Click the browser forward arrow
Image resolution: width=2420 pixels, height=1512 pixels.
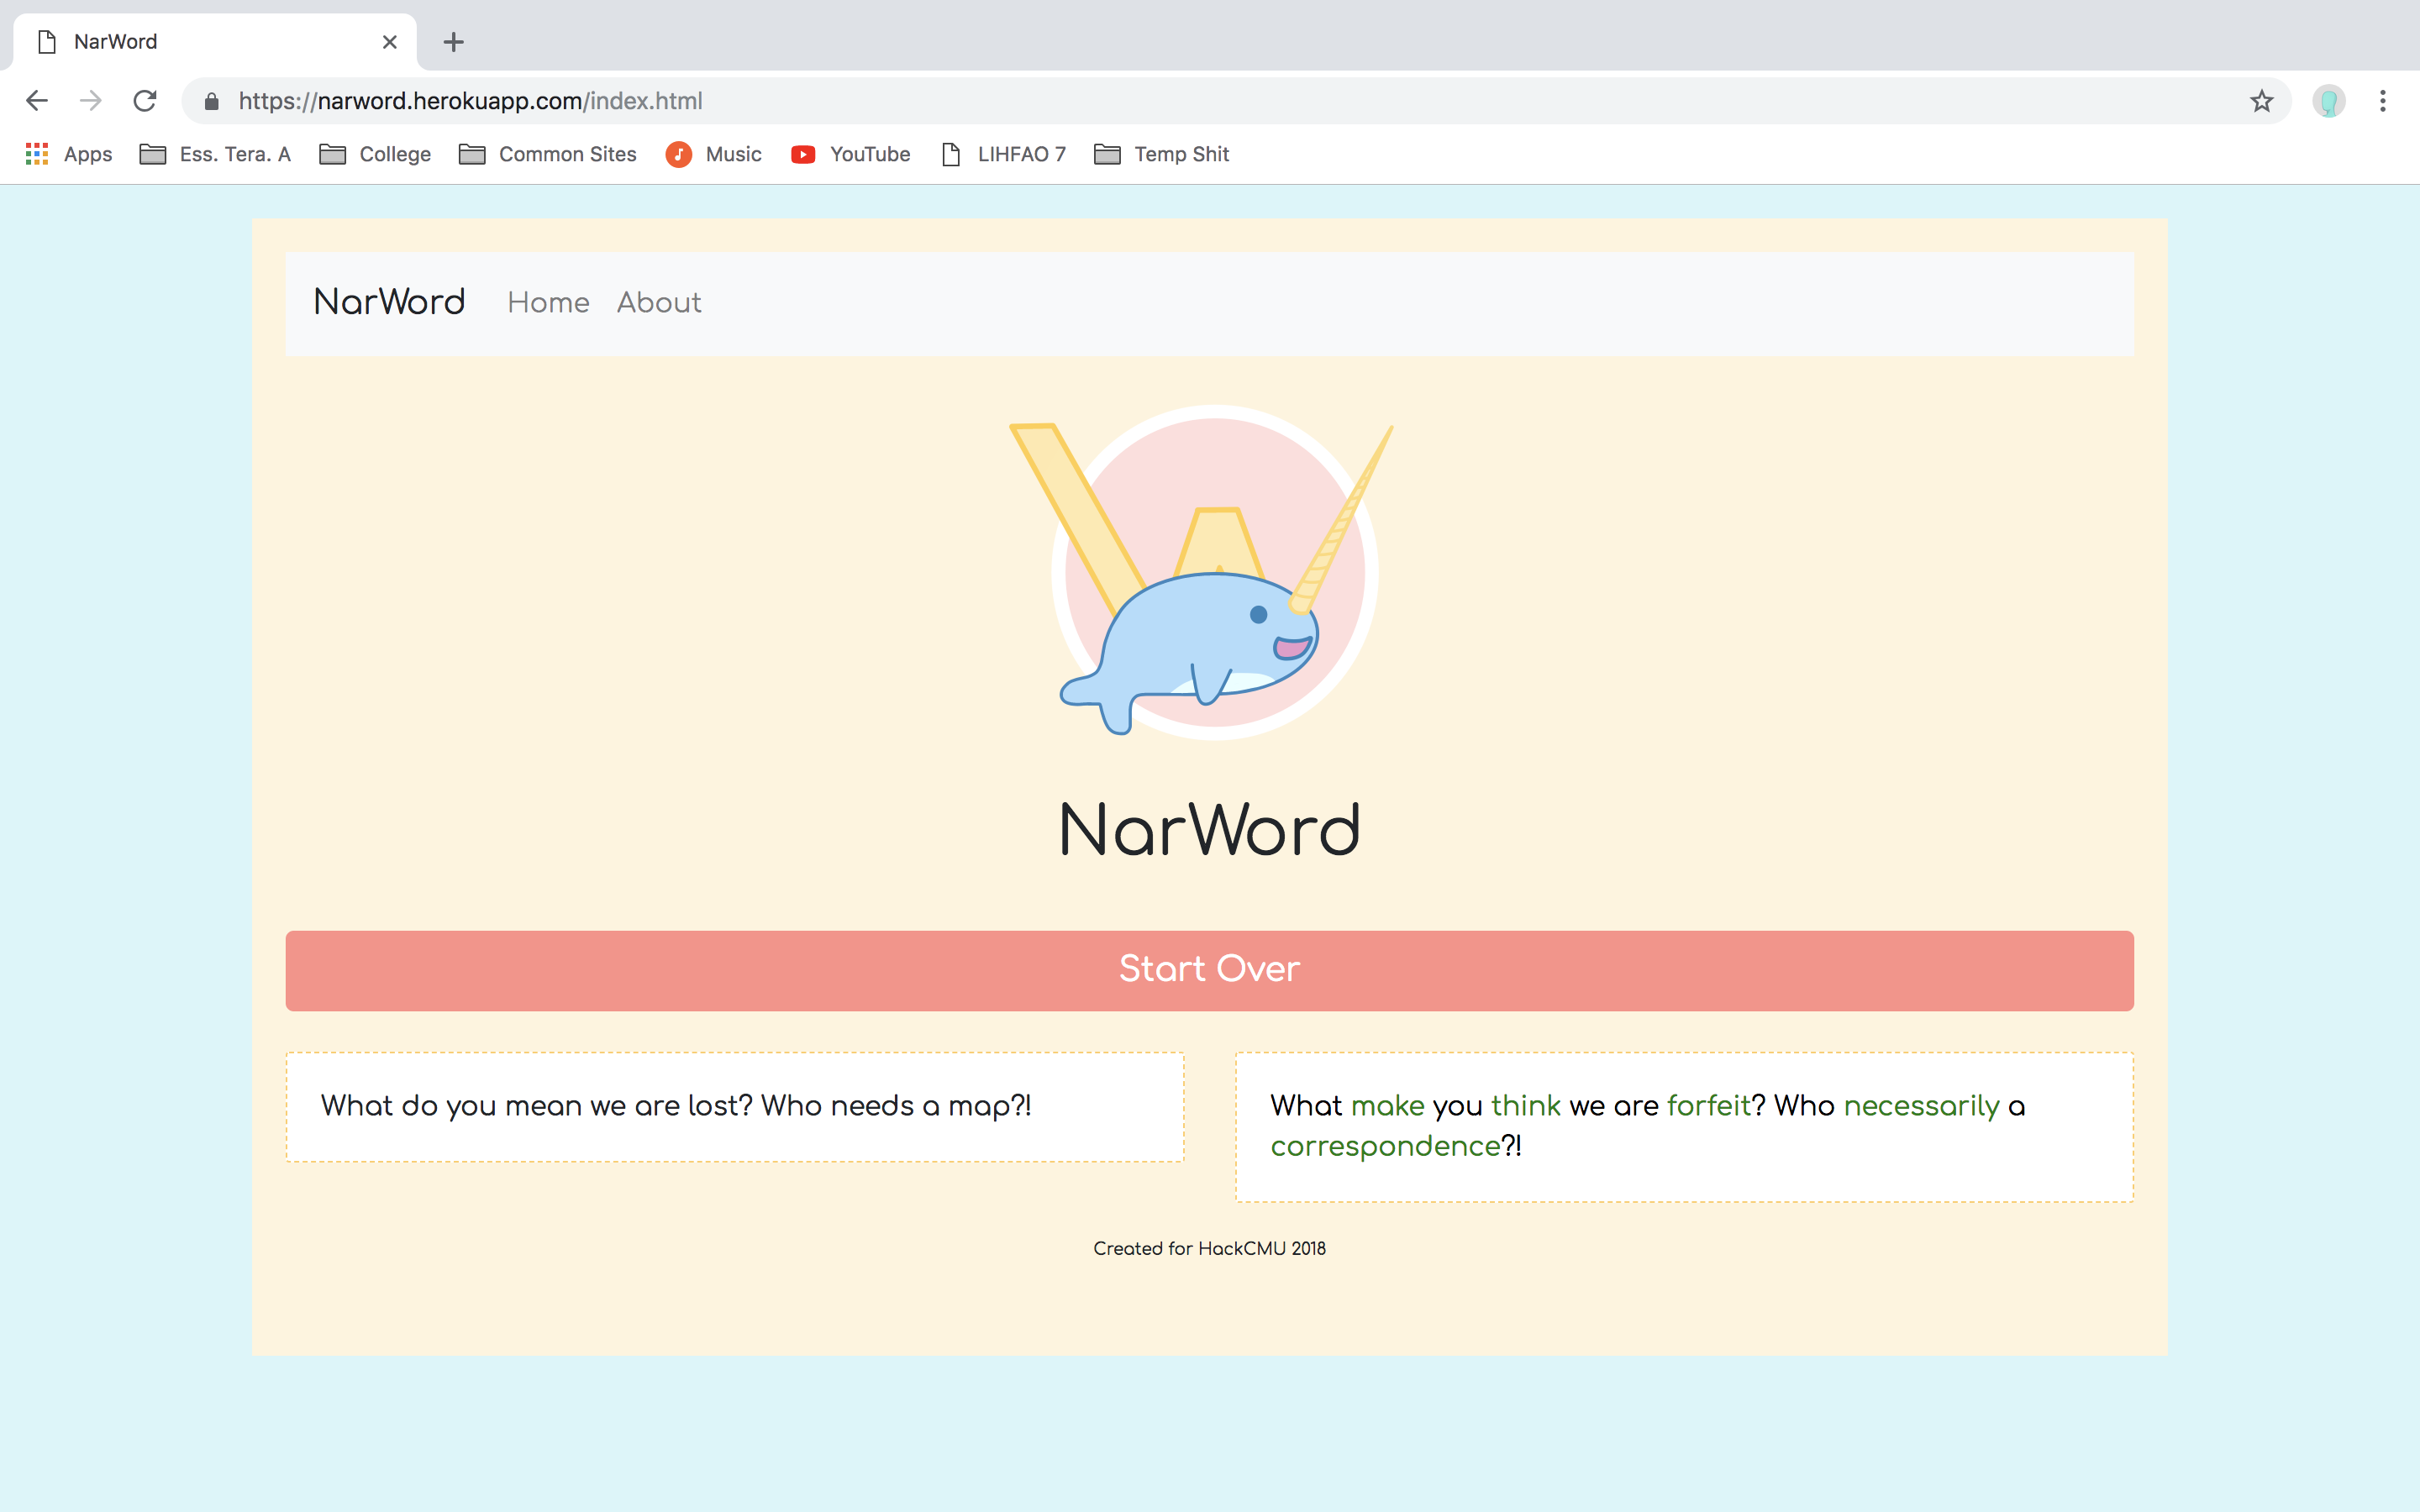[x=91, y=101]
